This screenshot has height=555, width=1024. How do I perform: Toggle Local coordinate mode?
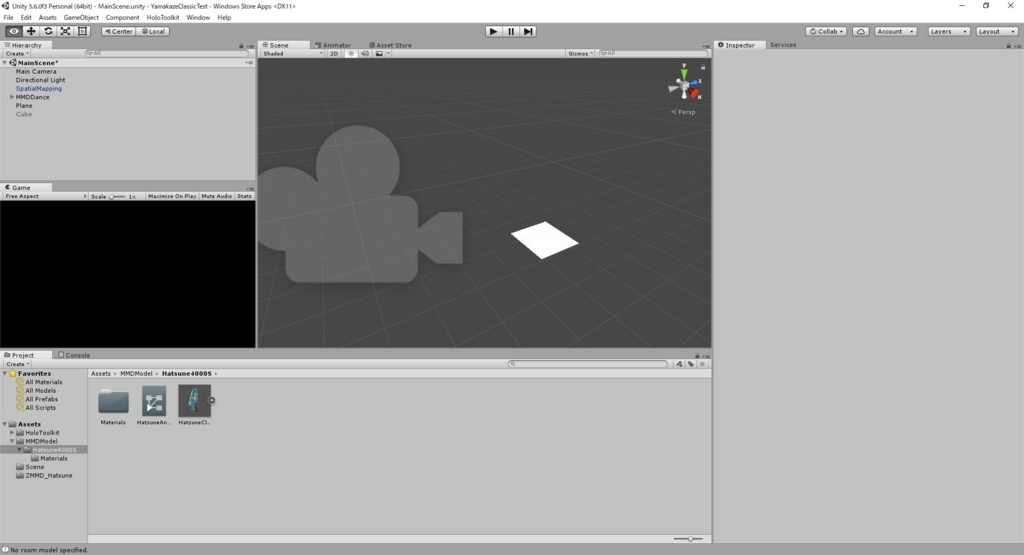[153, 31]
